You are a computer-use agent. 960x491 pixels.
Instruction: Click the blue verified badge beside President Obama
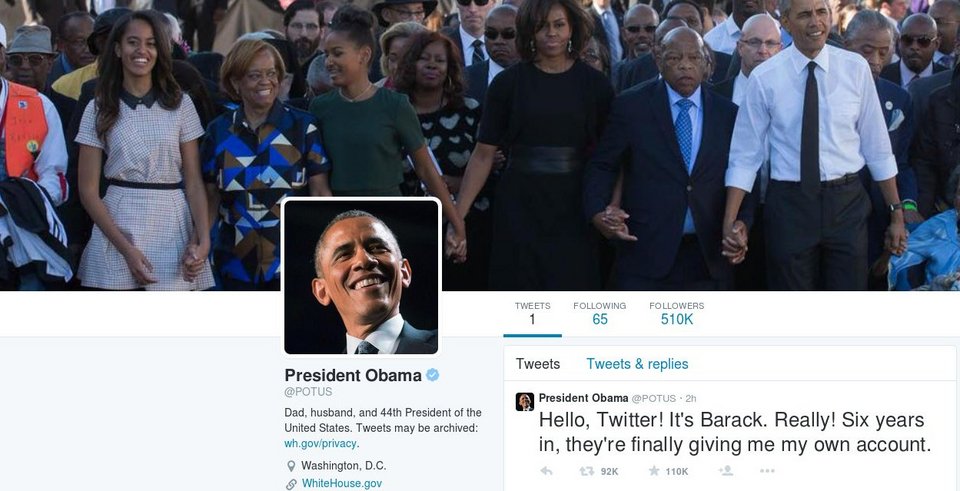coord(432,375)
